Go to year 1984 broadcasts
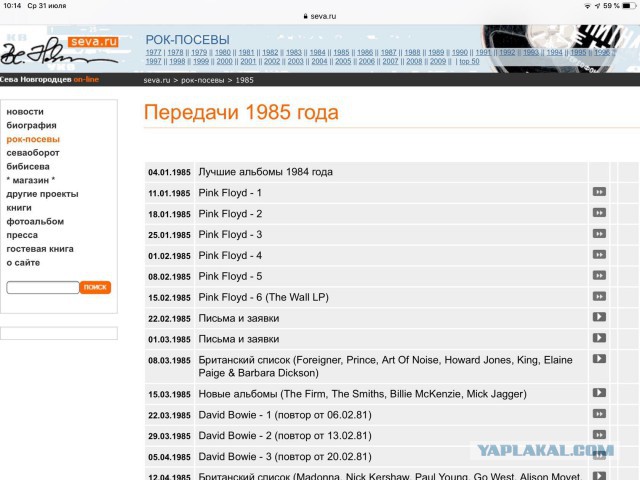Viewport: 640px width, 480px height. [318, 53]
